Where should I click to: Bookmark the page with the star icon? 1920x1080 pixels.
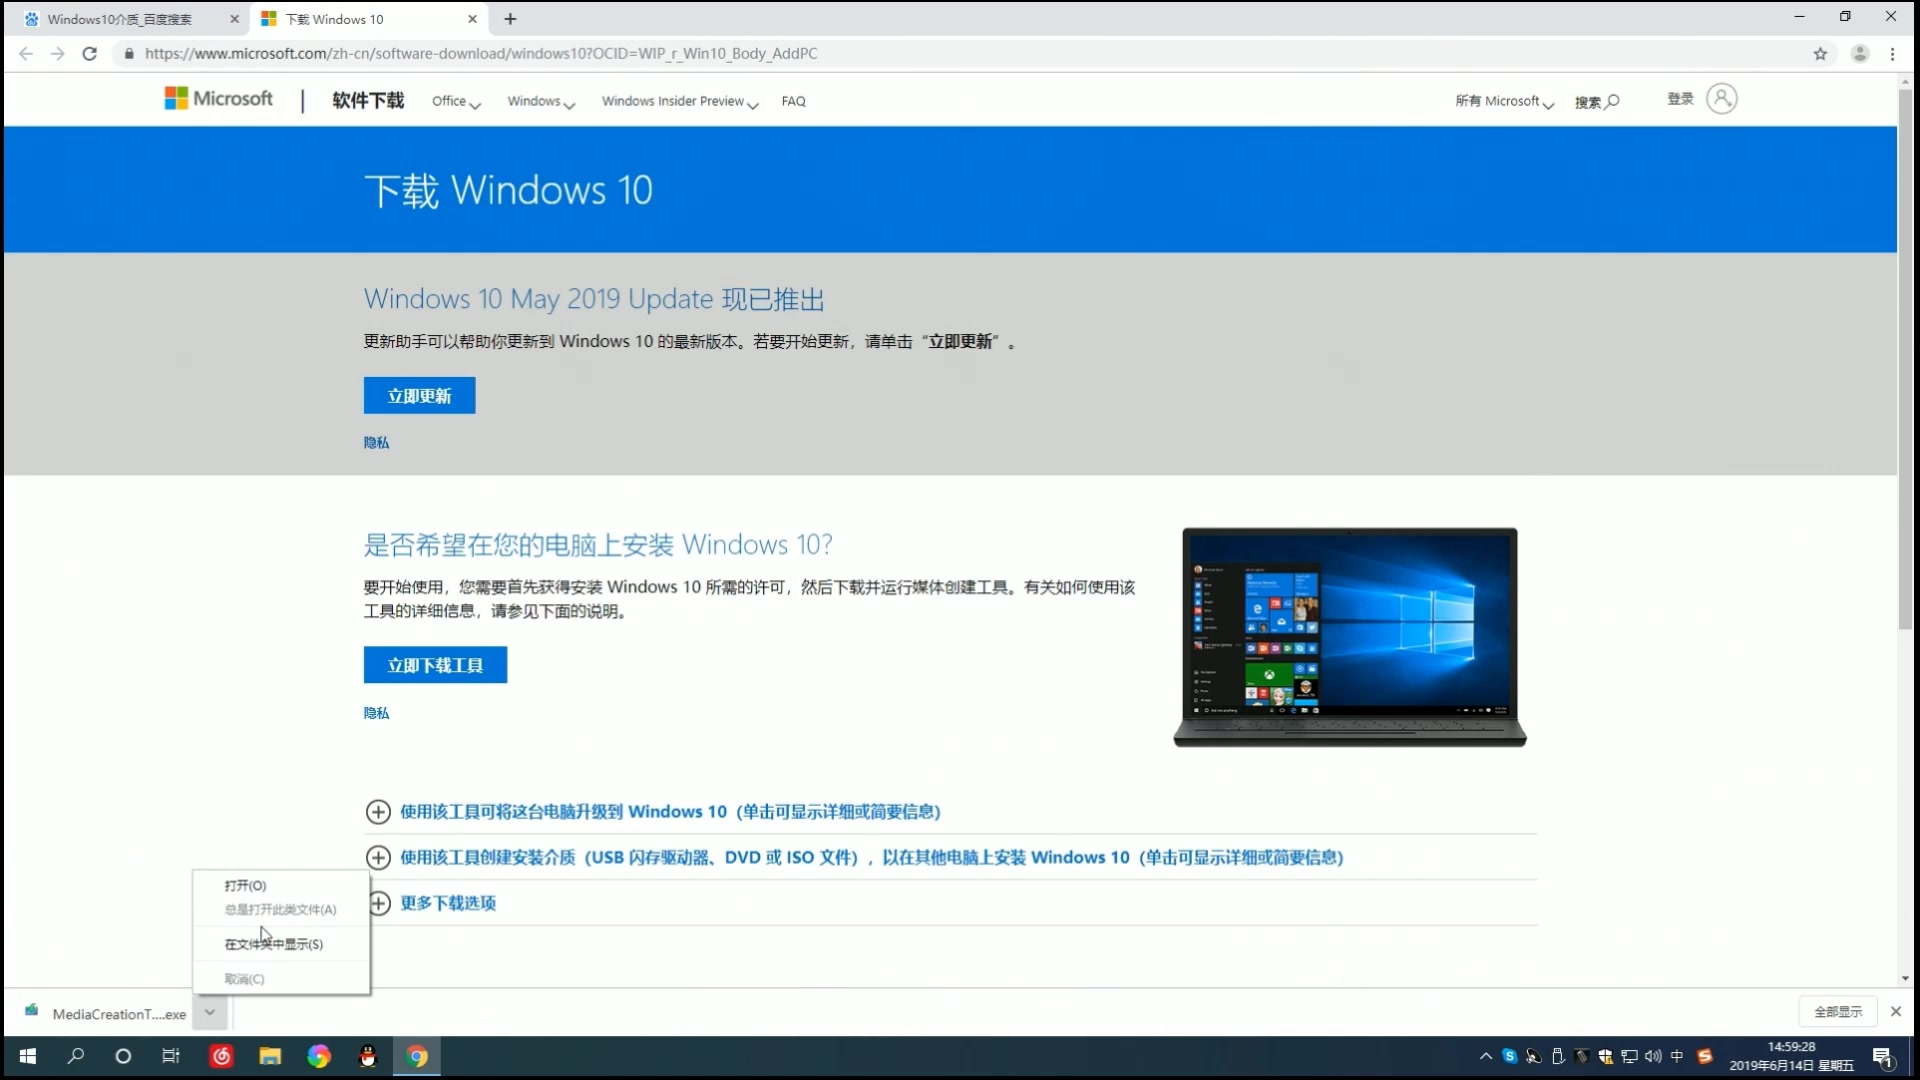point(1820,54)
